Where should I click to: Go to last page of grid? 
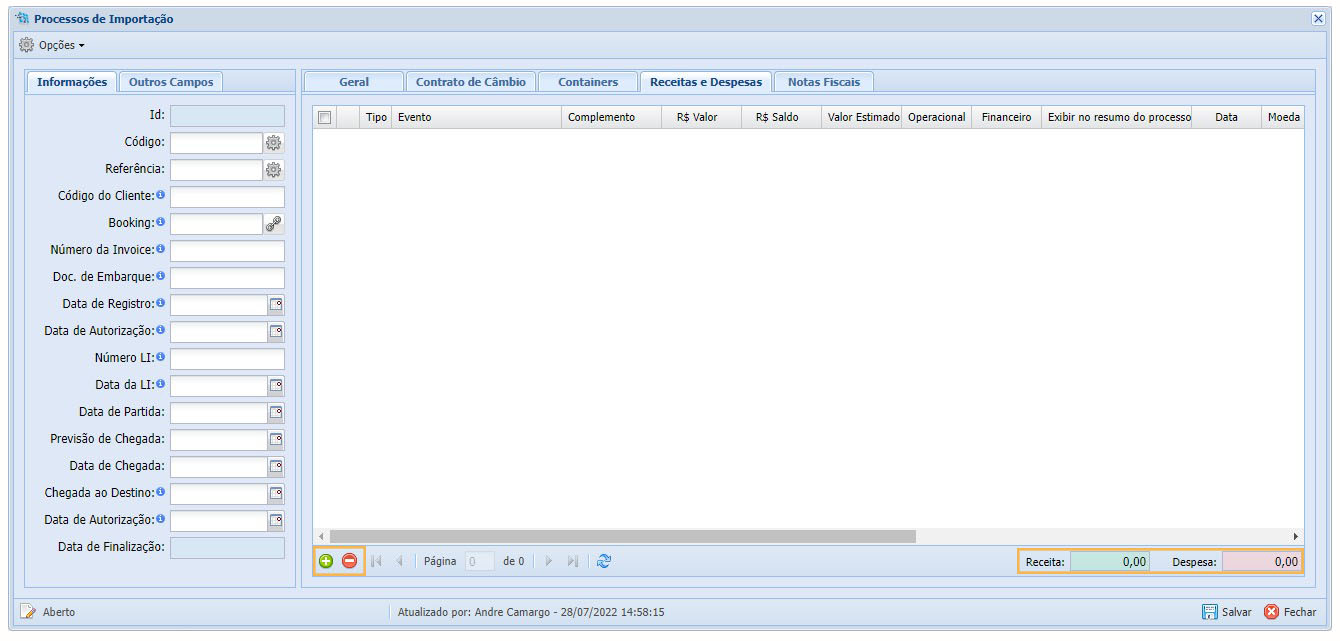[x=572, y=561]
